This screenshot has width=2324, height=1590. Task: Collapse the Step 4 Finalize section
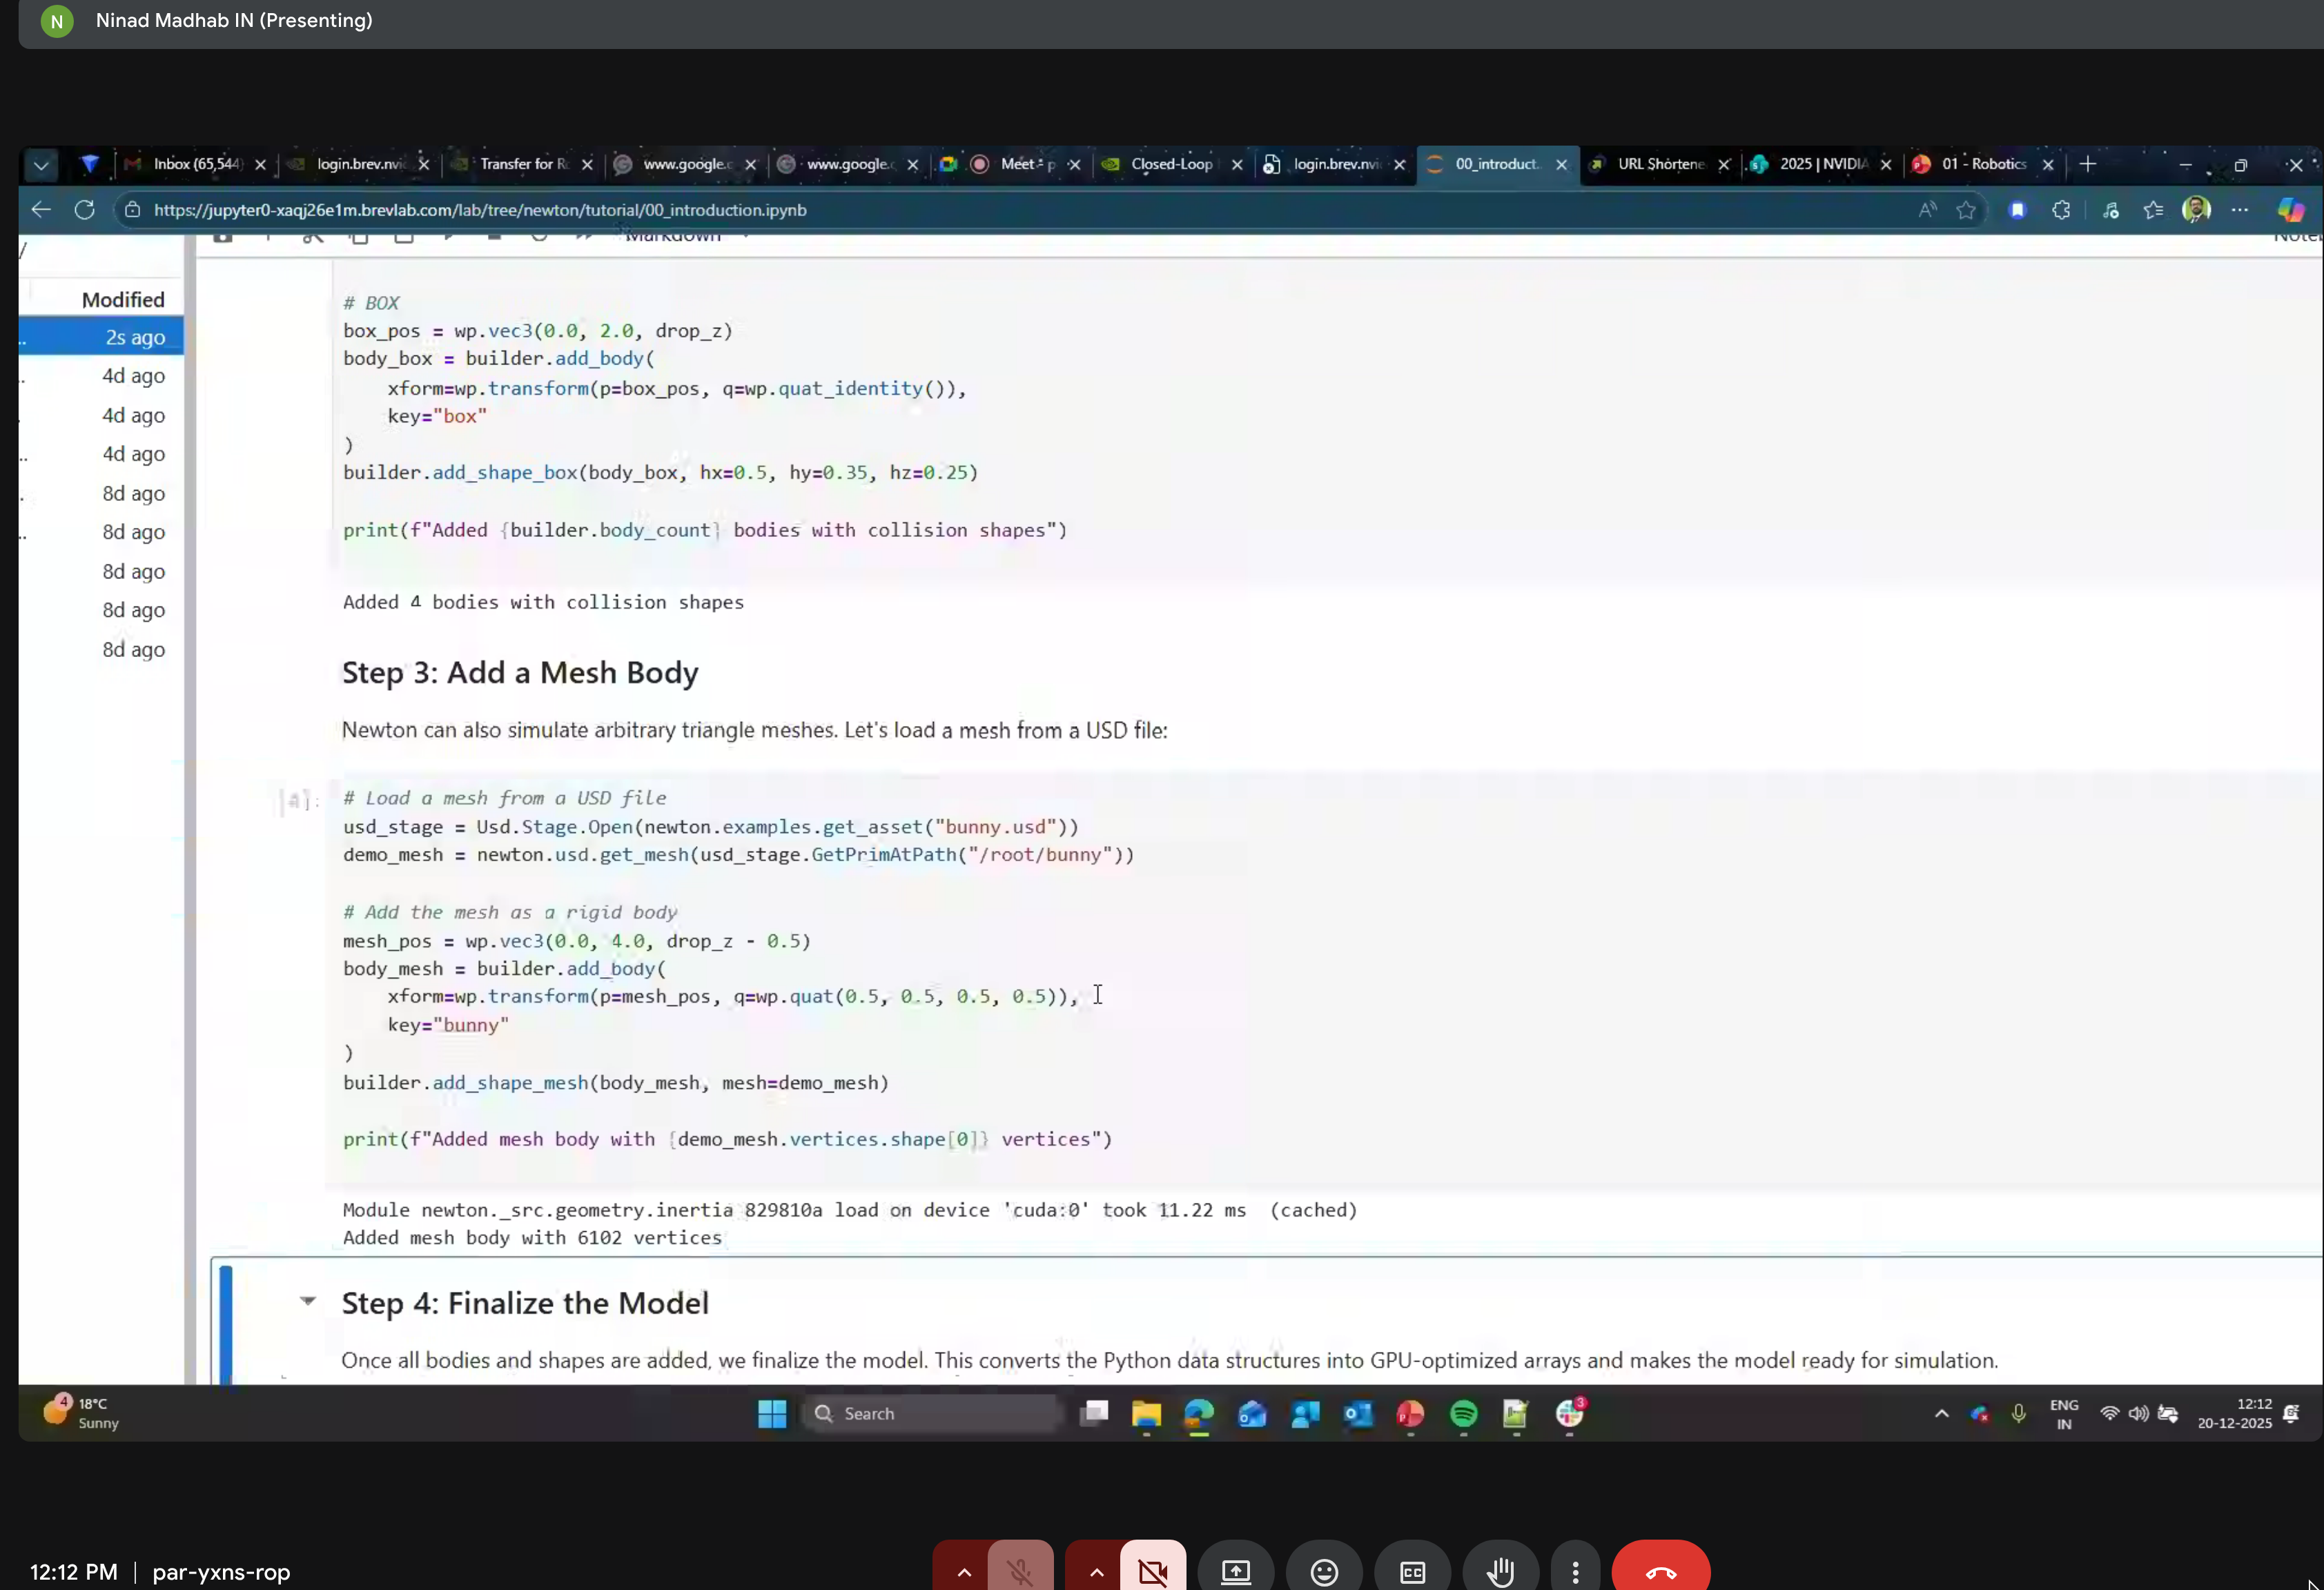tap(308, 1300)
